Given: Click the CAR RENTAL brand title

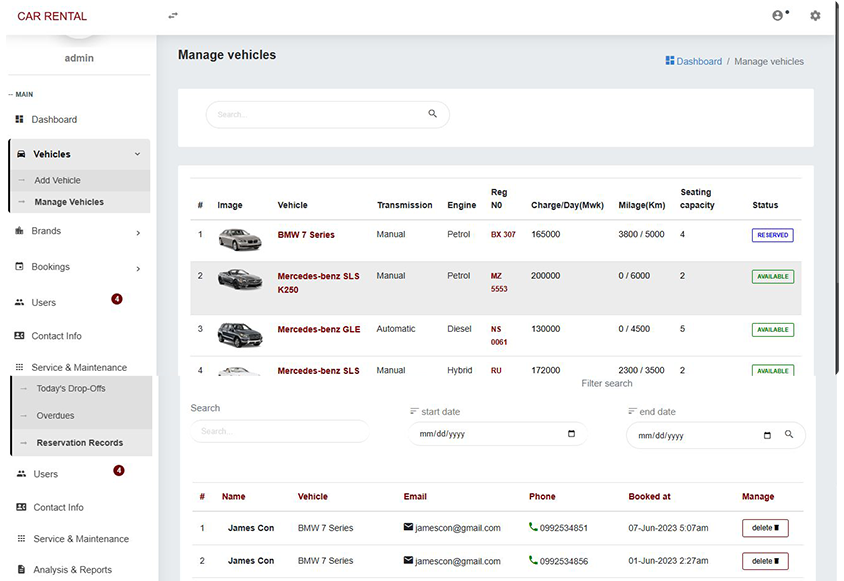Looking at the screenshot, I should tap(52, 16).
